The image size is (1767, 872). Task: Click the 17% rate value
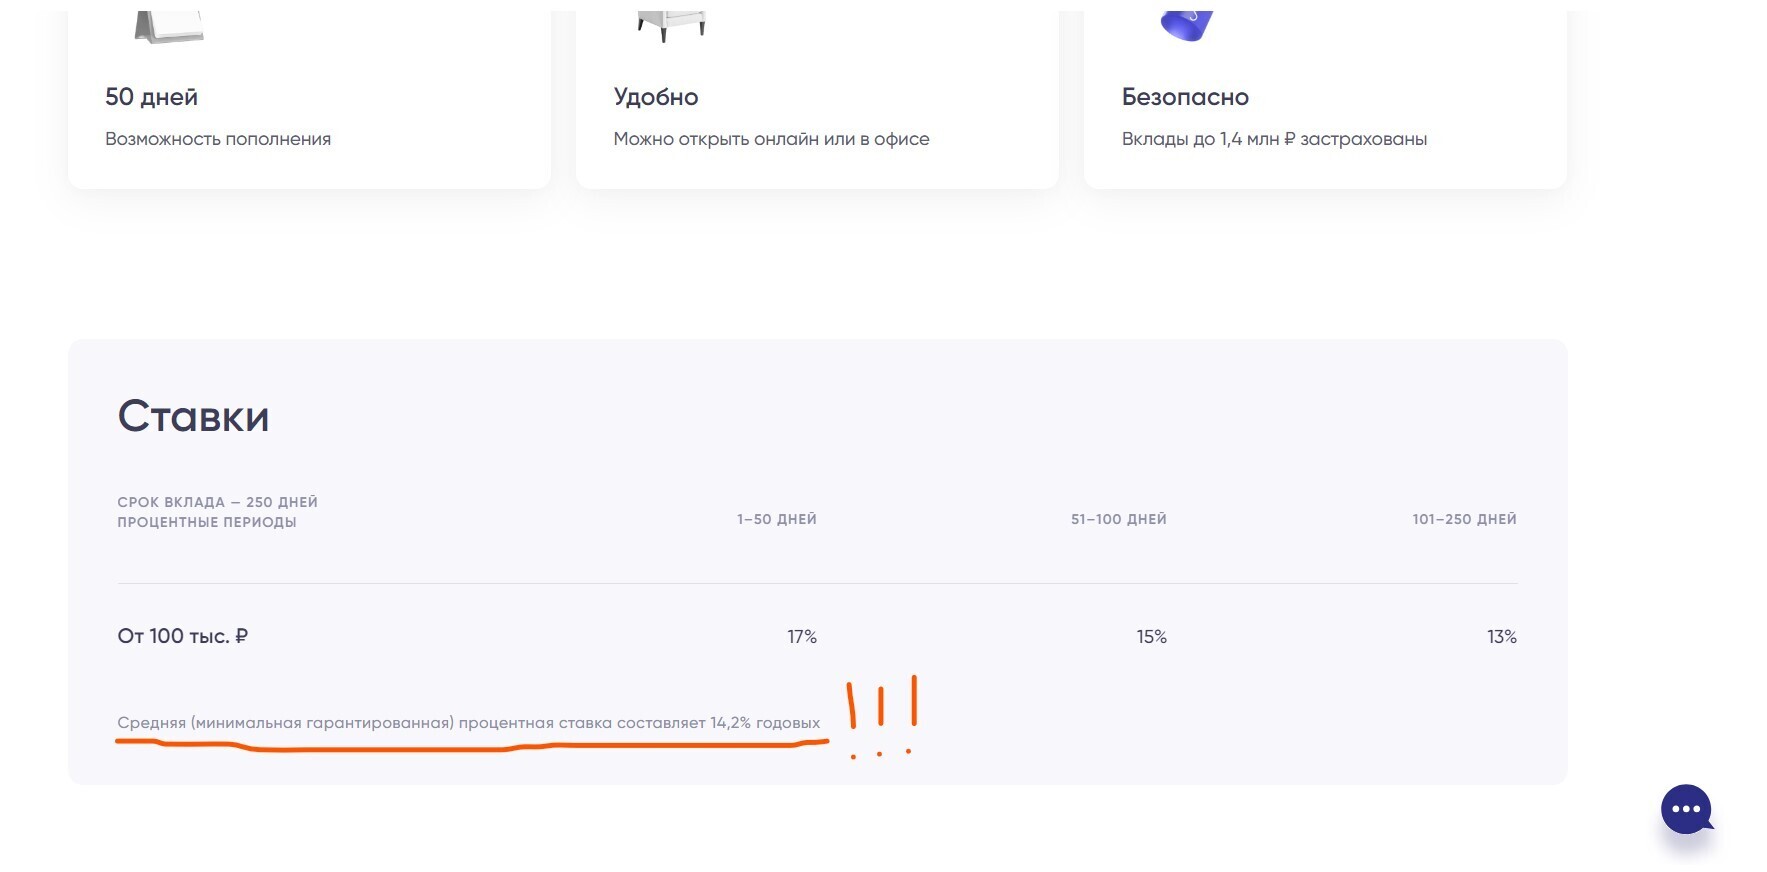[802, 637]
